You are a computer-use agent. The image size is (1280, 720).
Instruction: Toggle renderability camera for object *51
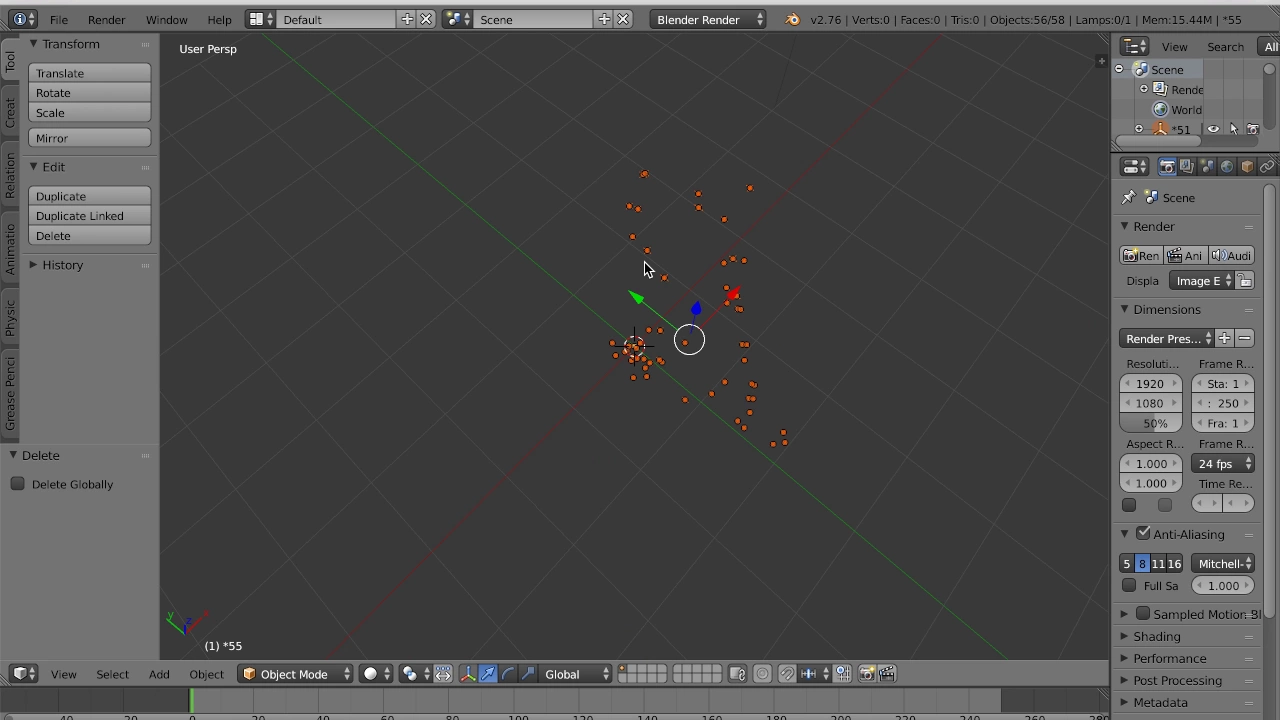(1253, 129)
